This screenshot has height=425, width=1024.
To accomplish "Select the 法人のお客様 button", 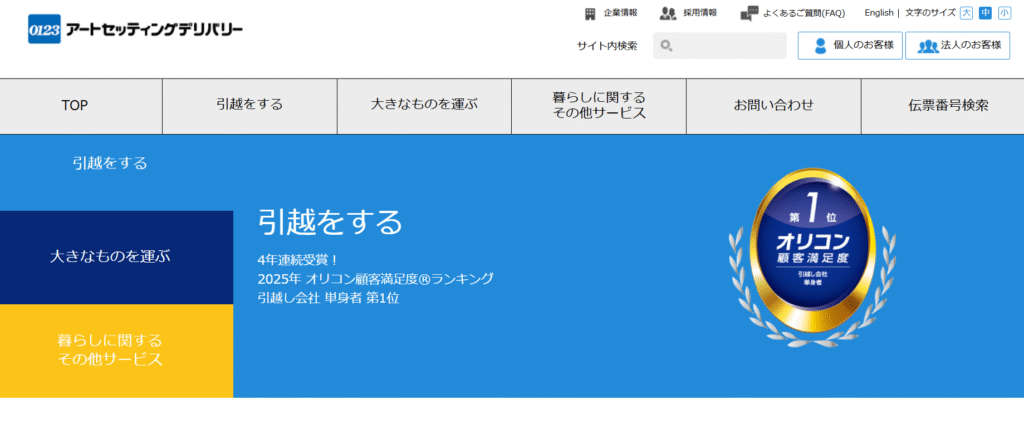I will tap(957, 46).
